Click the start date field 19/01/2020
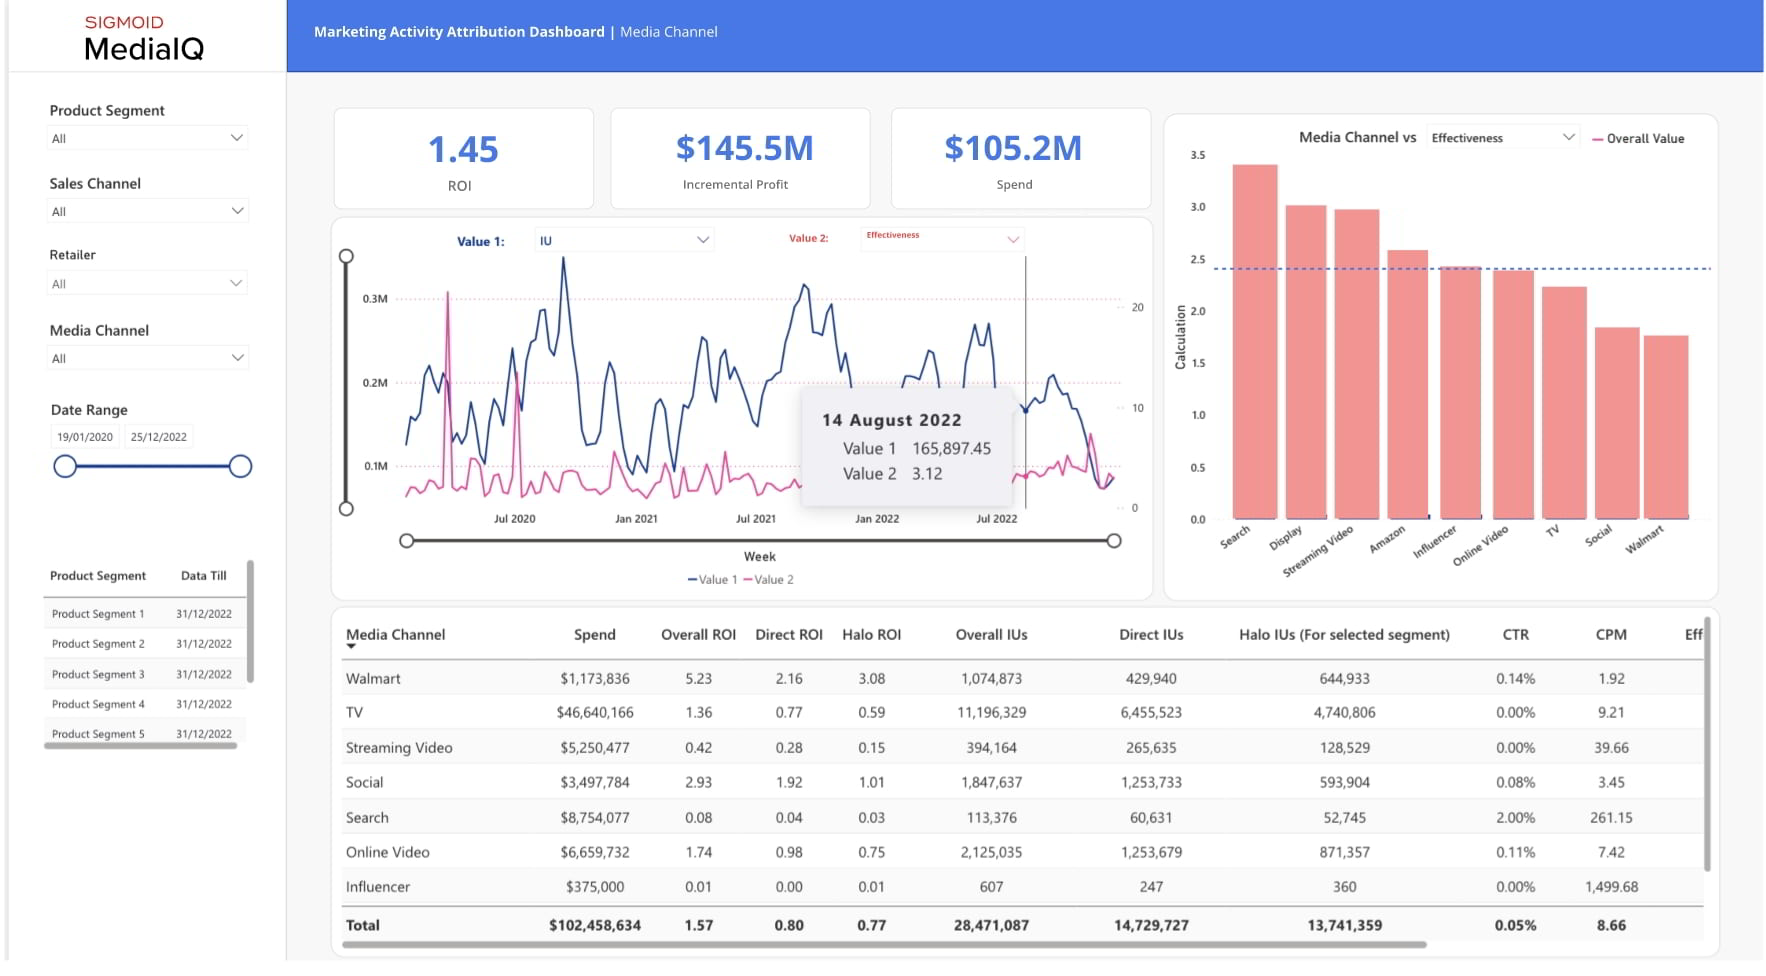Screen dimensions: 1766x976 pos(85,437)
